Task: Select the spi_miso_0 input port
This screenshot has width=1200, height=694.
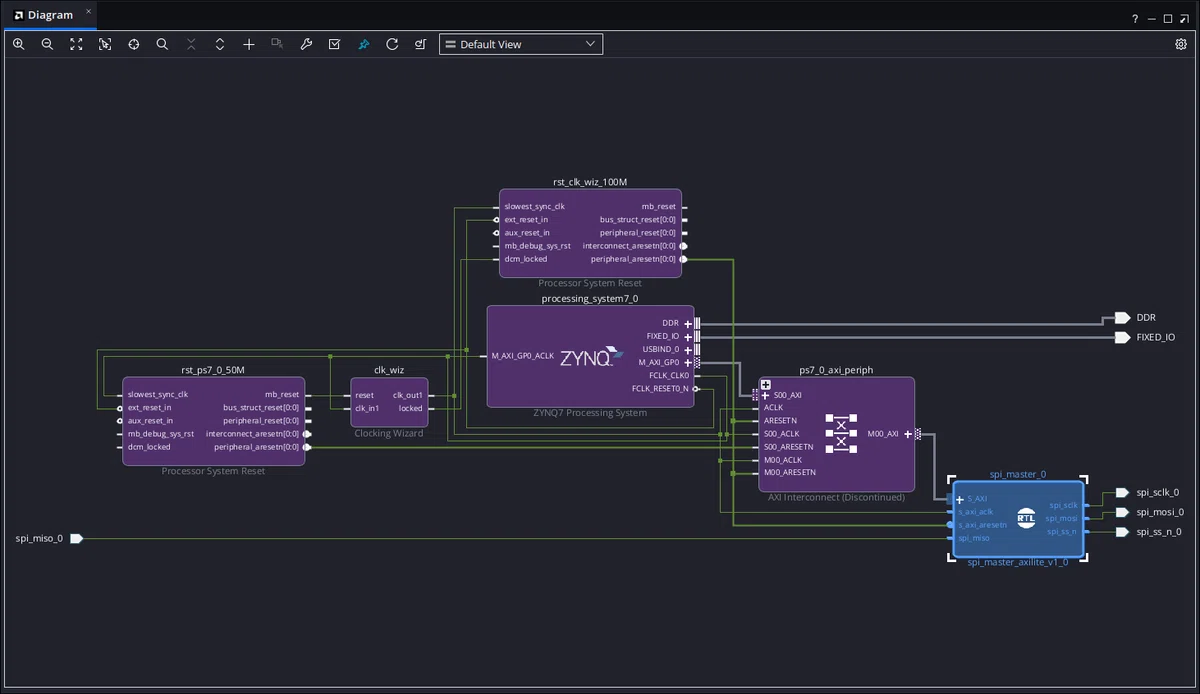Action: pos(76,539)
